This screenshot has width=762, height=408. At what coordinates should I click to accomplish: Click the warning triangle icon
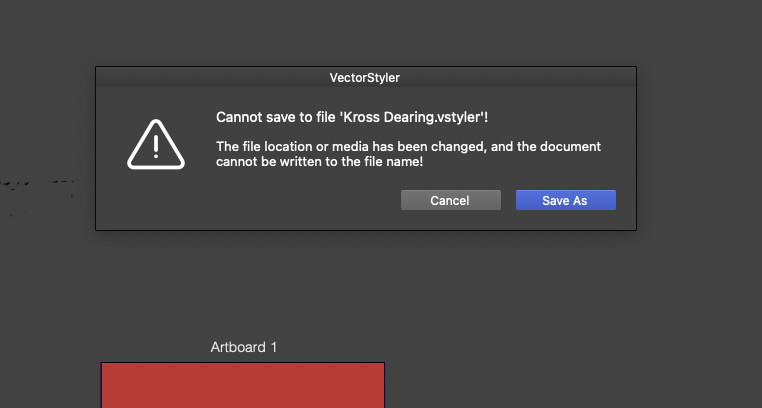tap(156, 145)
